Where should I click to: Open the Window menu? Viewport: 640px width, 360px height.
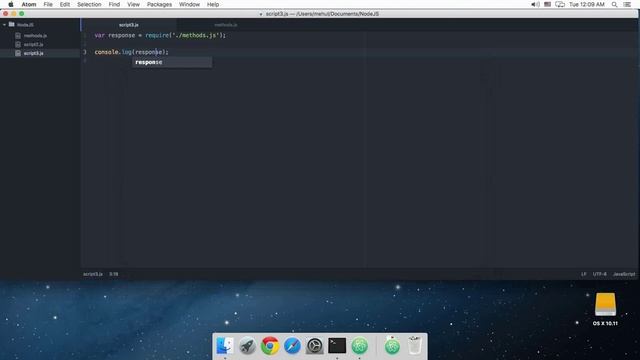[189, 4]
